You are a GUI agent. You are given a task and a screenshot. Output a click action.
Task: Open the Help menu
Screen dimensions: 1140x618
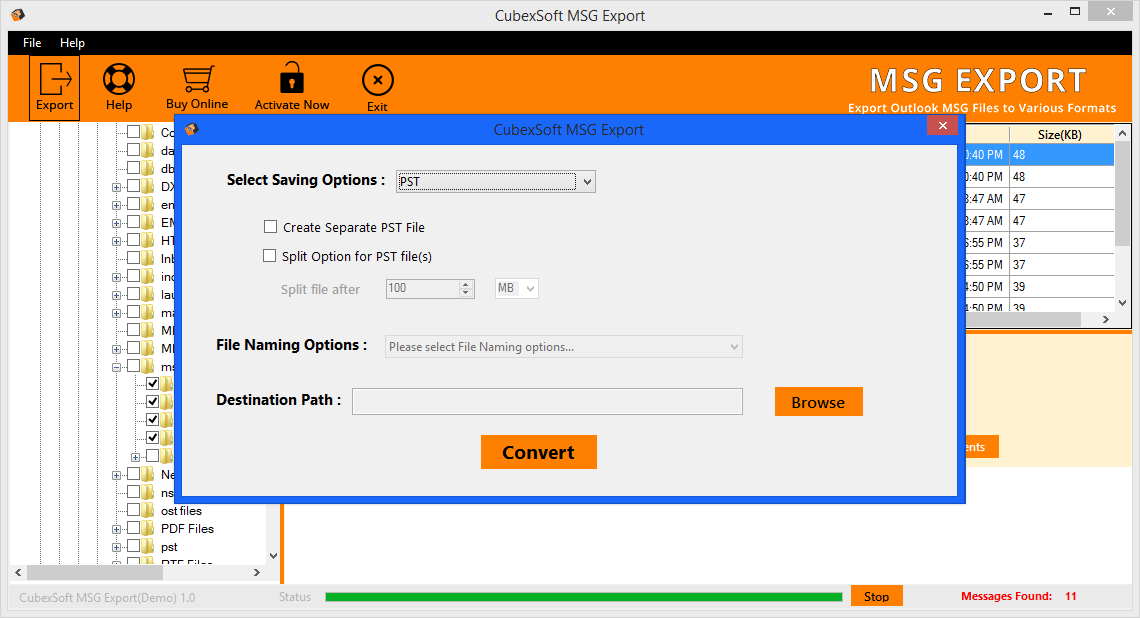(x=72, y=43)
